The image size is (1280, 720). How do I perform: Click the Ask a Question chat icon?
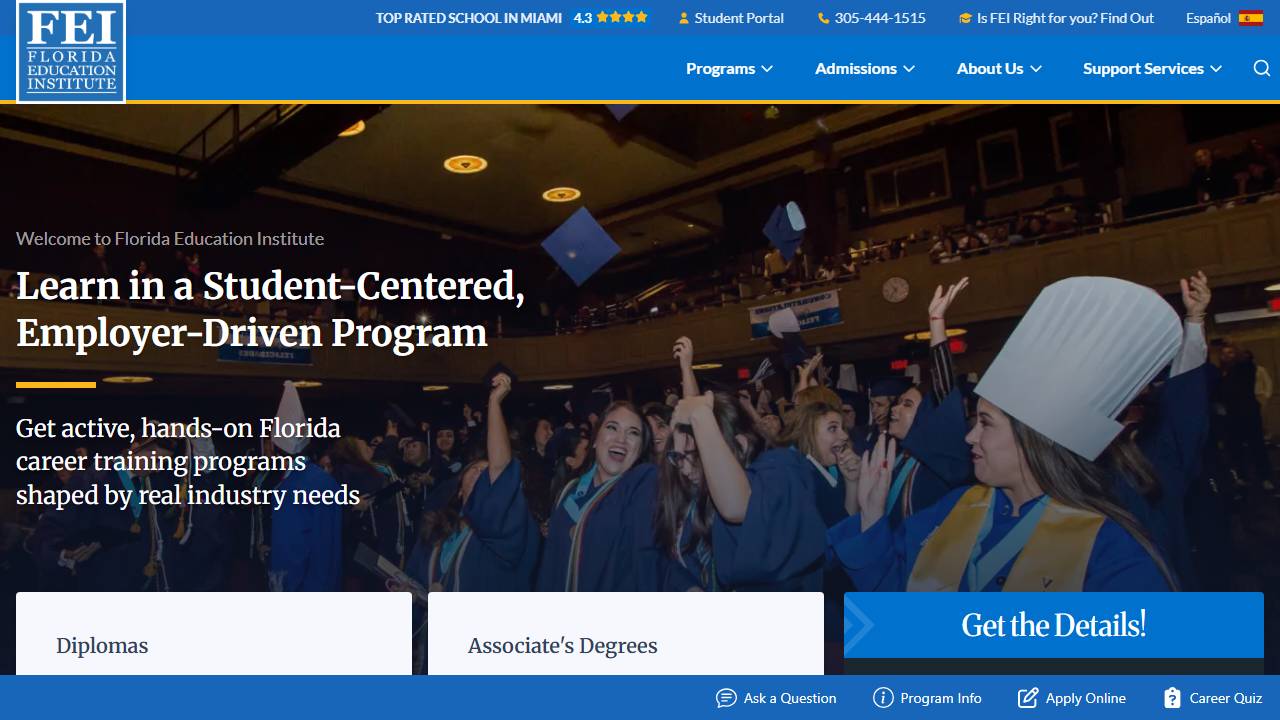click(x=726, y=698)
